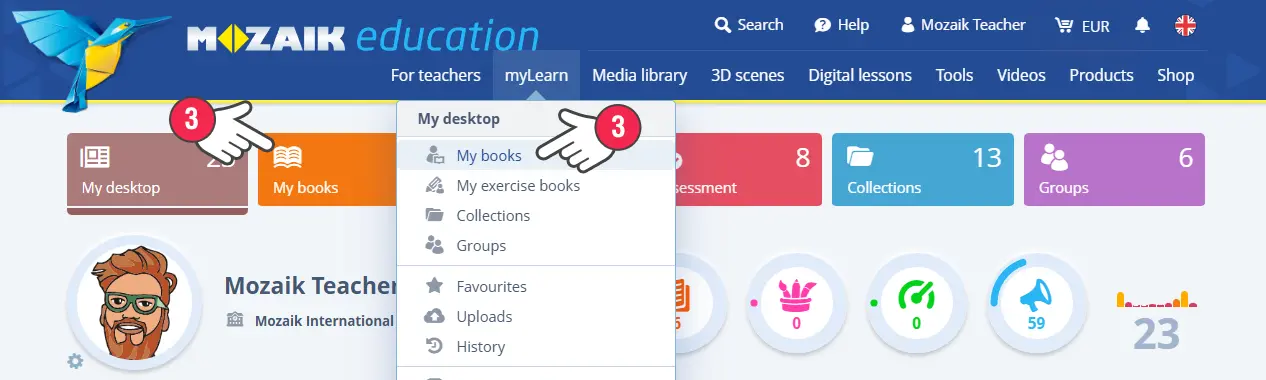Open Help from the top bar
The height and width of the screenshot is (380, 1266).
pyautogui.click(x=841, y=25)
